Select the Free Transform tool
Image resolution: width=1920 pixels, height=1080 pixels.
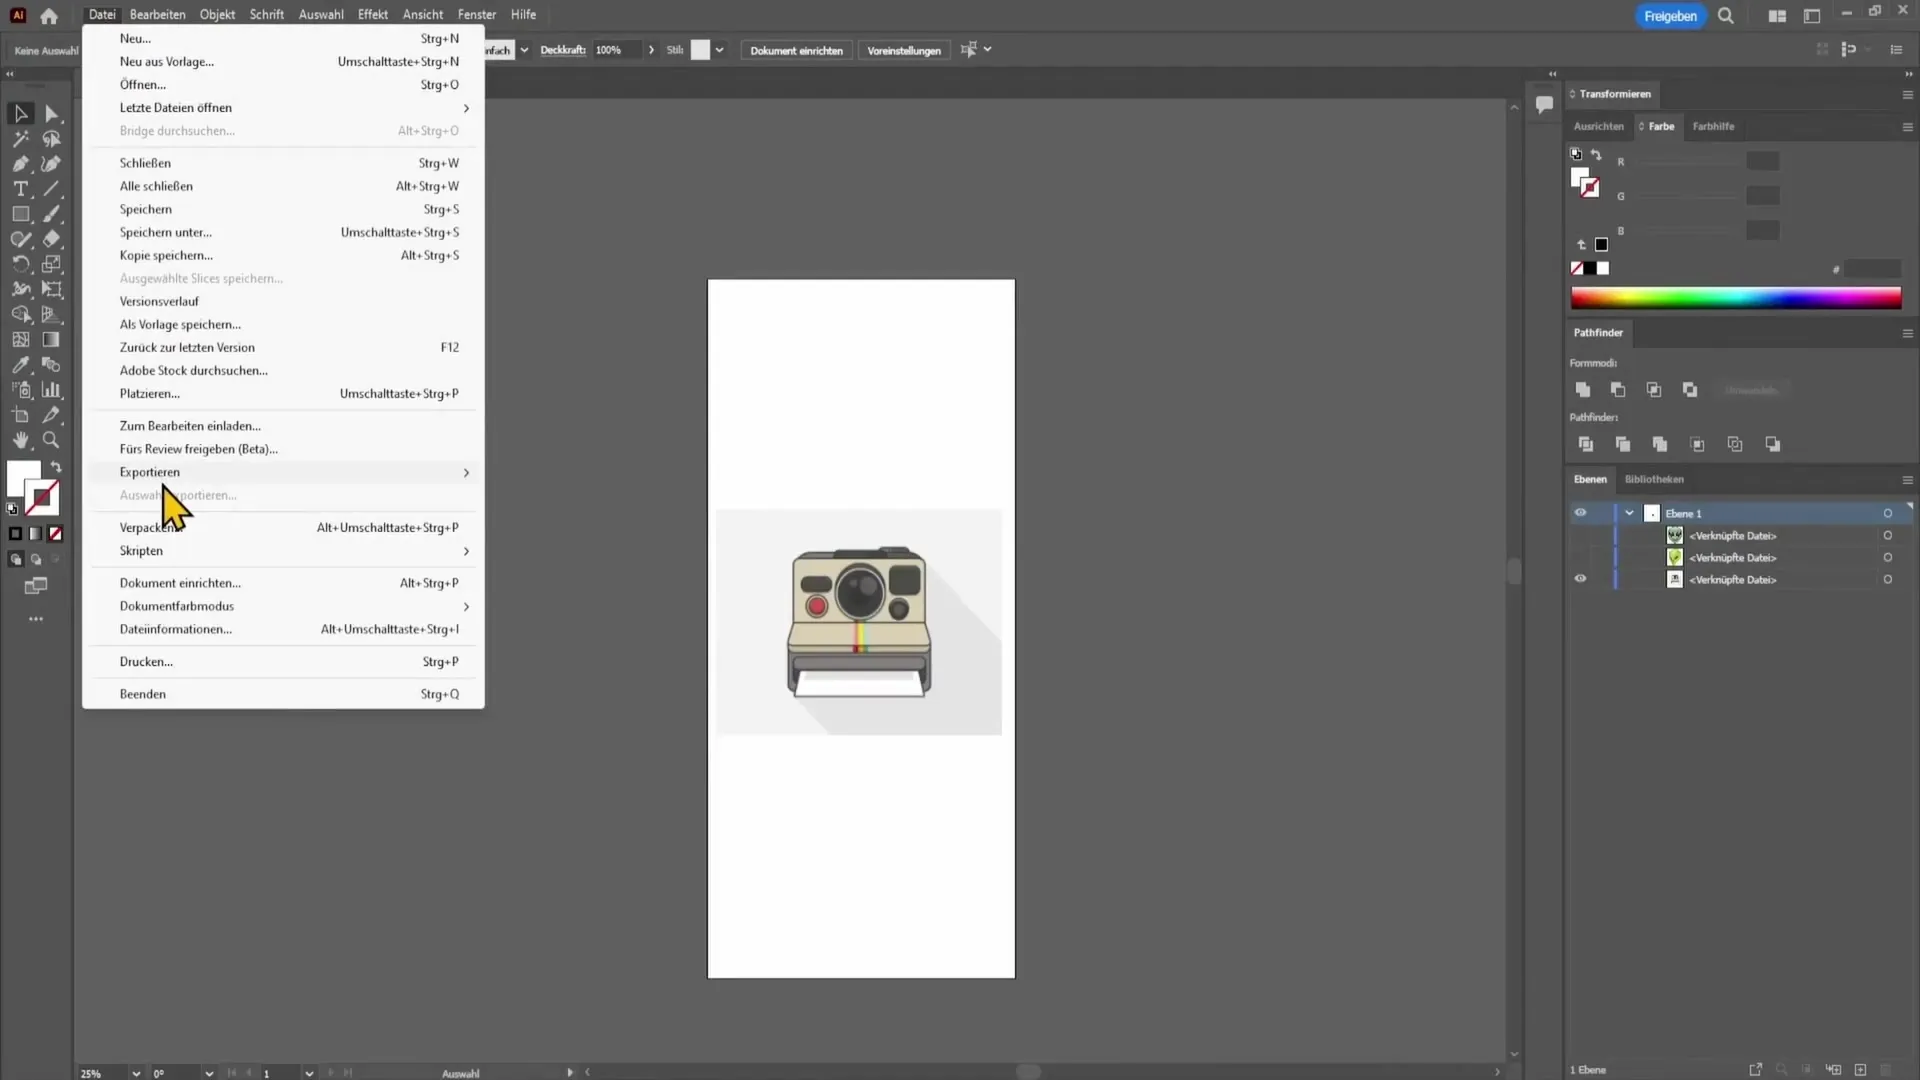(52, 289)
